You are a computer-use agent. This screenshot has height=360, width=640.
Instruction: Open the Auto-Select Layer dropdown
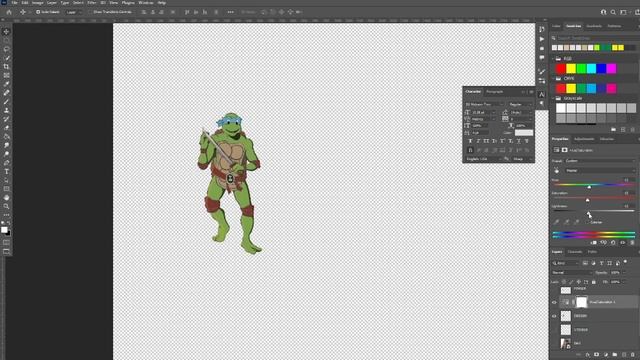point(73,12)
